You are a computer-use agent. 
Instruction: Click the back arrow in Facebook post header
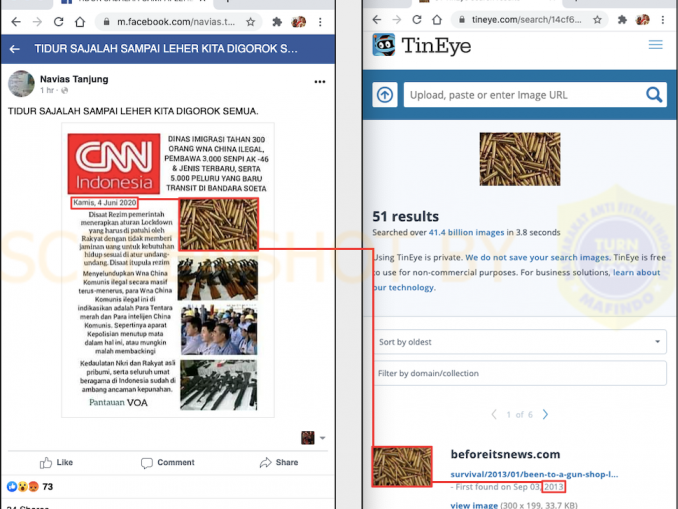point(15,49)
